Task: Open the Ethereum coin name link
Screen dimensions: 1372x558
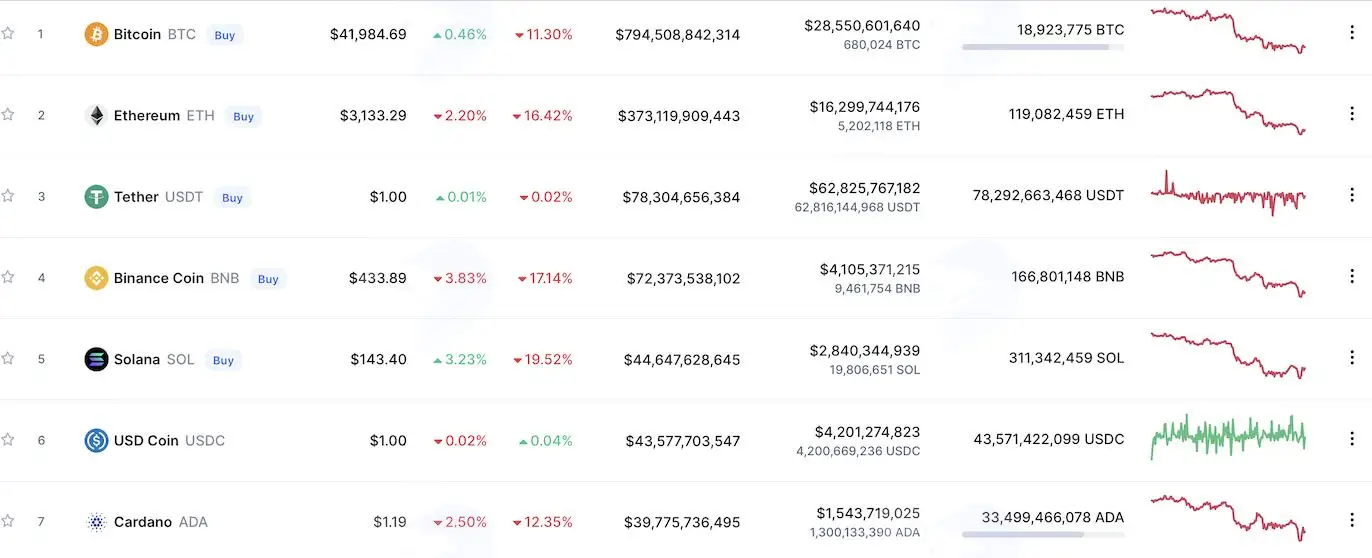Action: 147,116
